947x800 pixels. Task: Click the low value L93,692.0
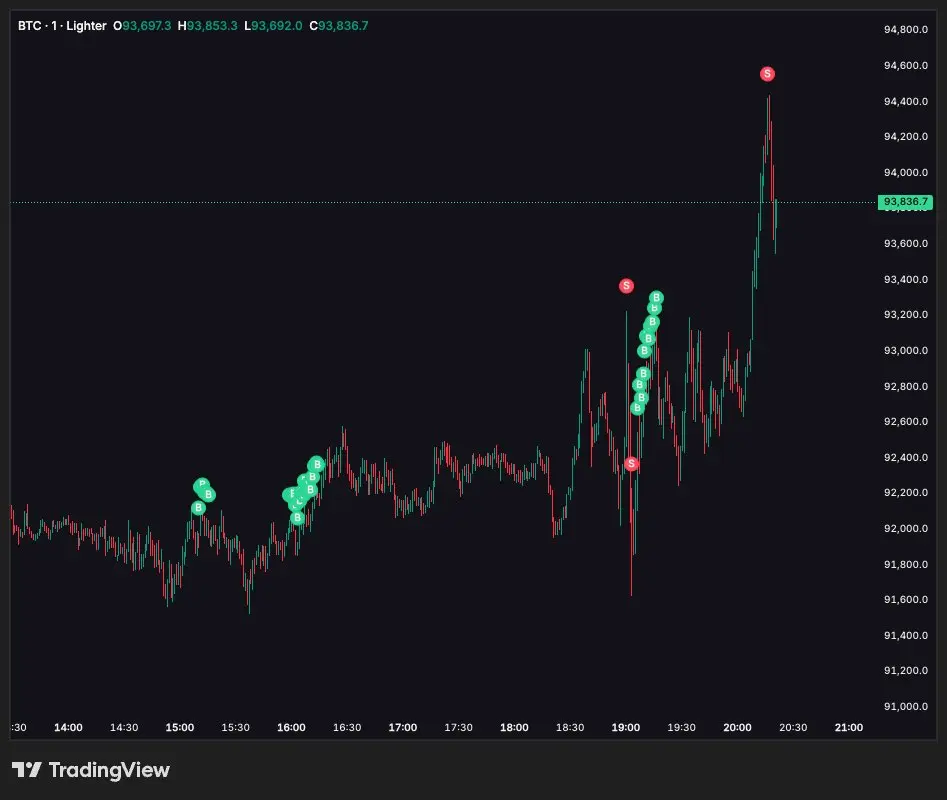(273, 26)
